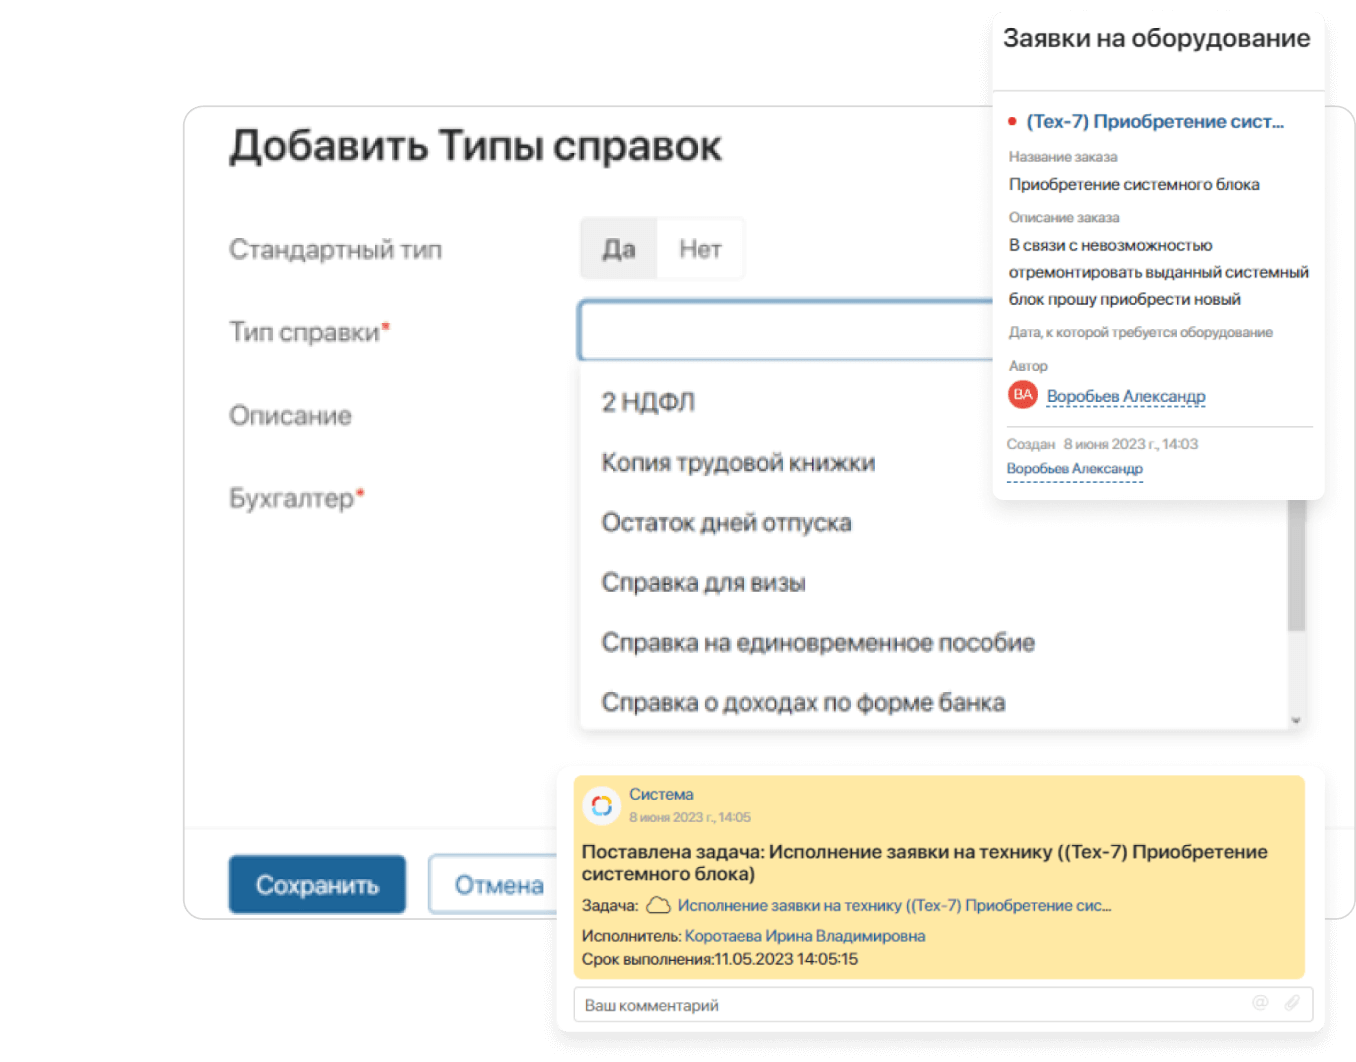The width and height of the screenshot is (1356, 1062).
Task: Click the Коротаева Ирина Владимировна link
Action: point(804,936)
